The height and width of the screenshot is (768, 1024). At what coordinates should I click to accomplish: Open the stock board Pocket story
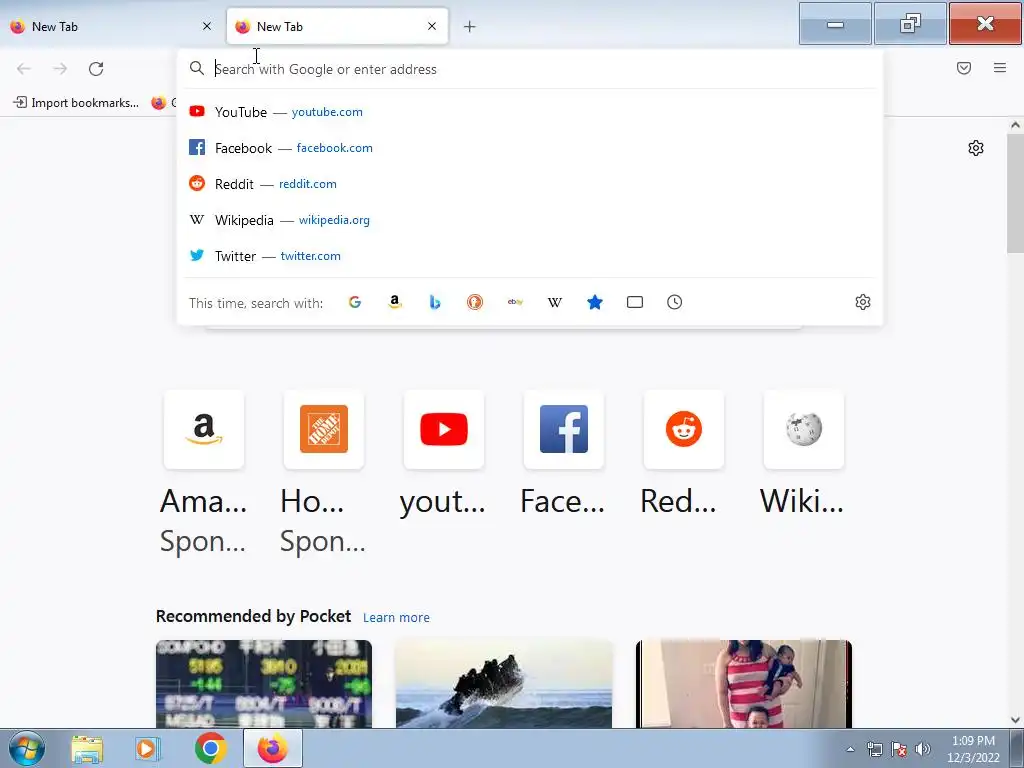264,684
